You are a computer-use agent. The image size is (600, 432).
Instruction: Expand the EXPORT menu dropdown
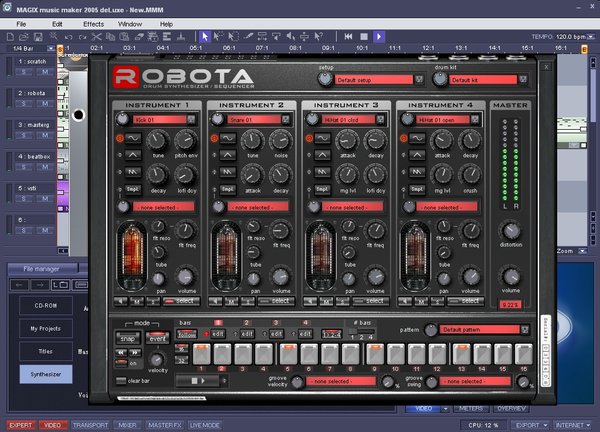pos(545,425)
